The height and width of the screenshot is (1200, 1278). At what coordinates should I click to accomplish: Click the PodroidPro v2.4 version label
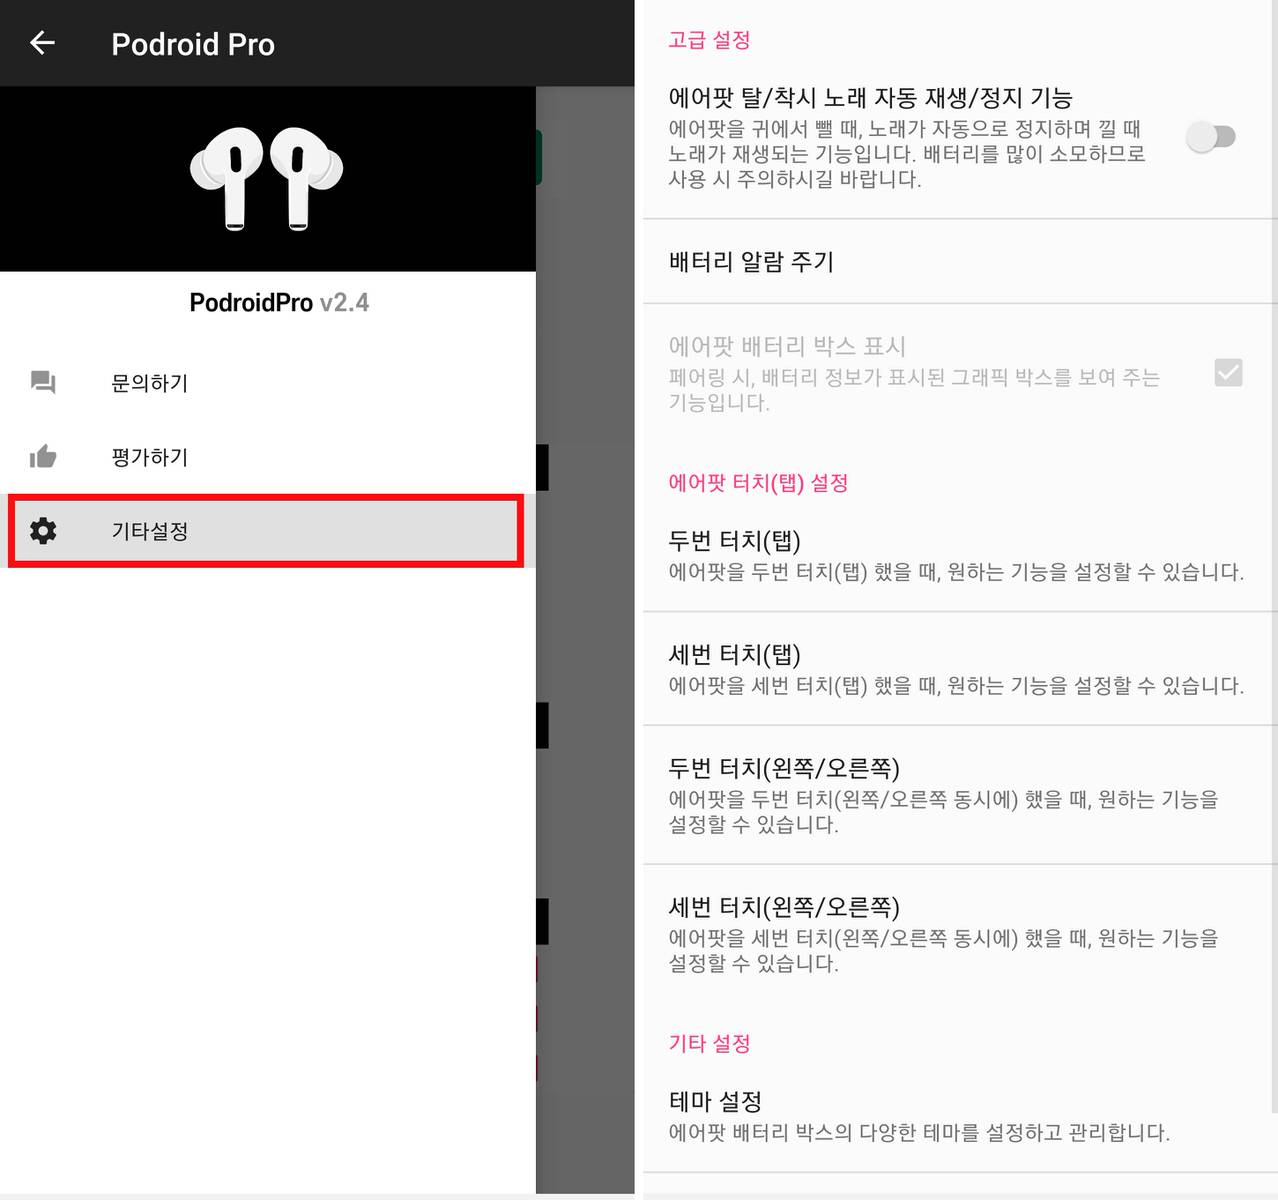tap(279, 302)
